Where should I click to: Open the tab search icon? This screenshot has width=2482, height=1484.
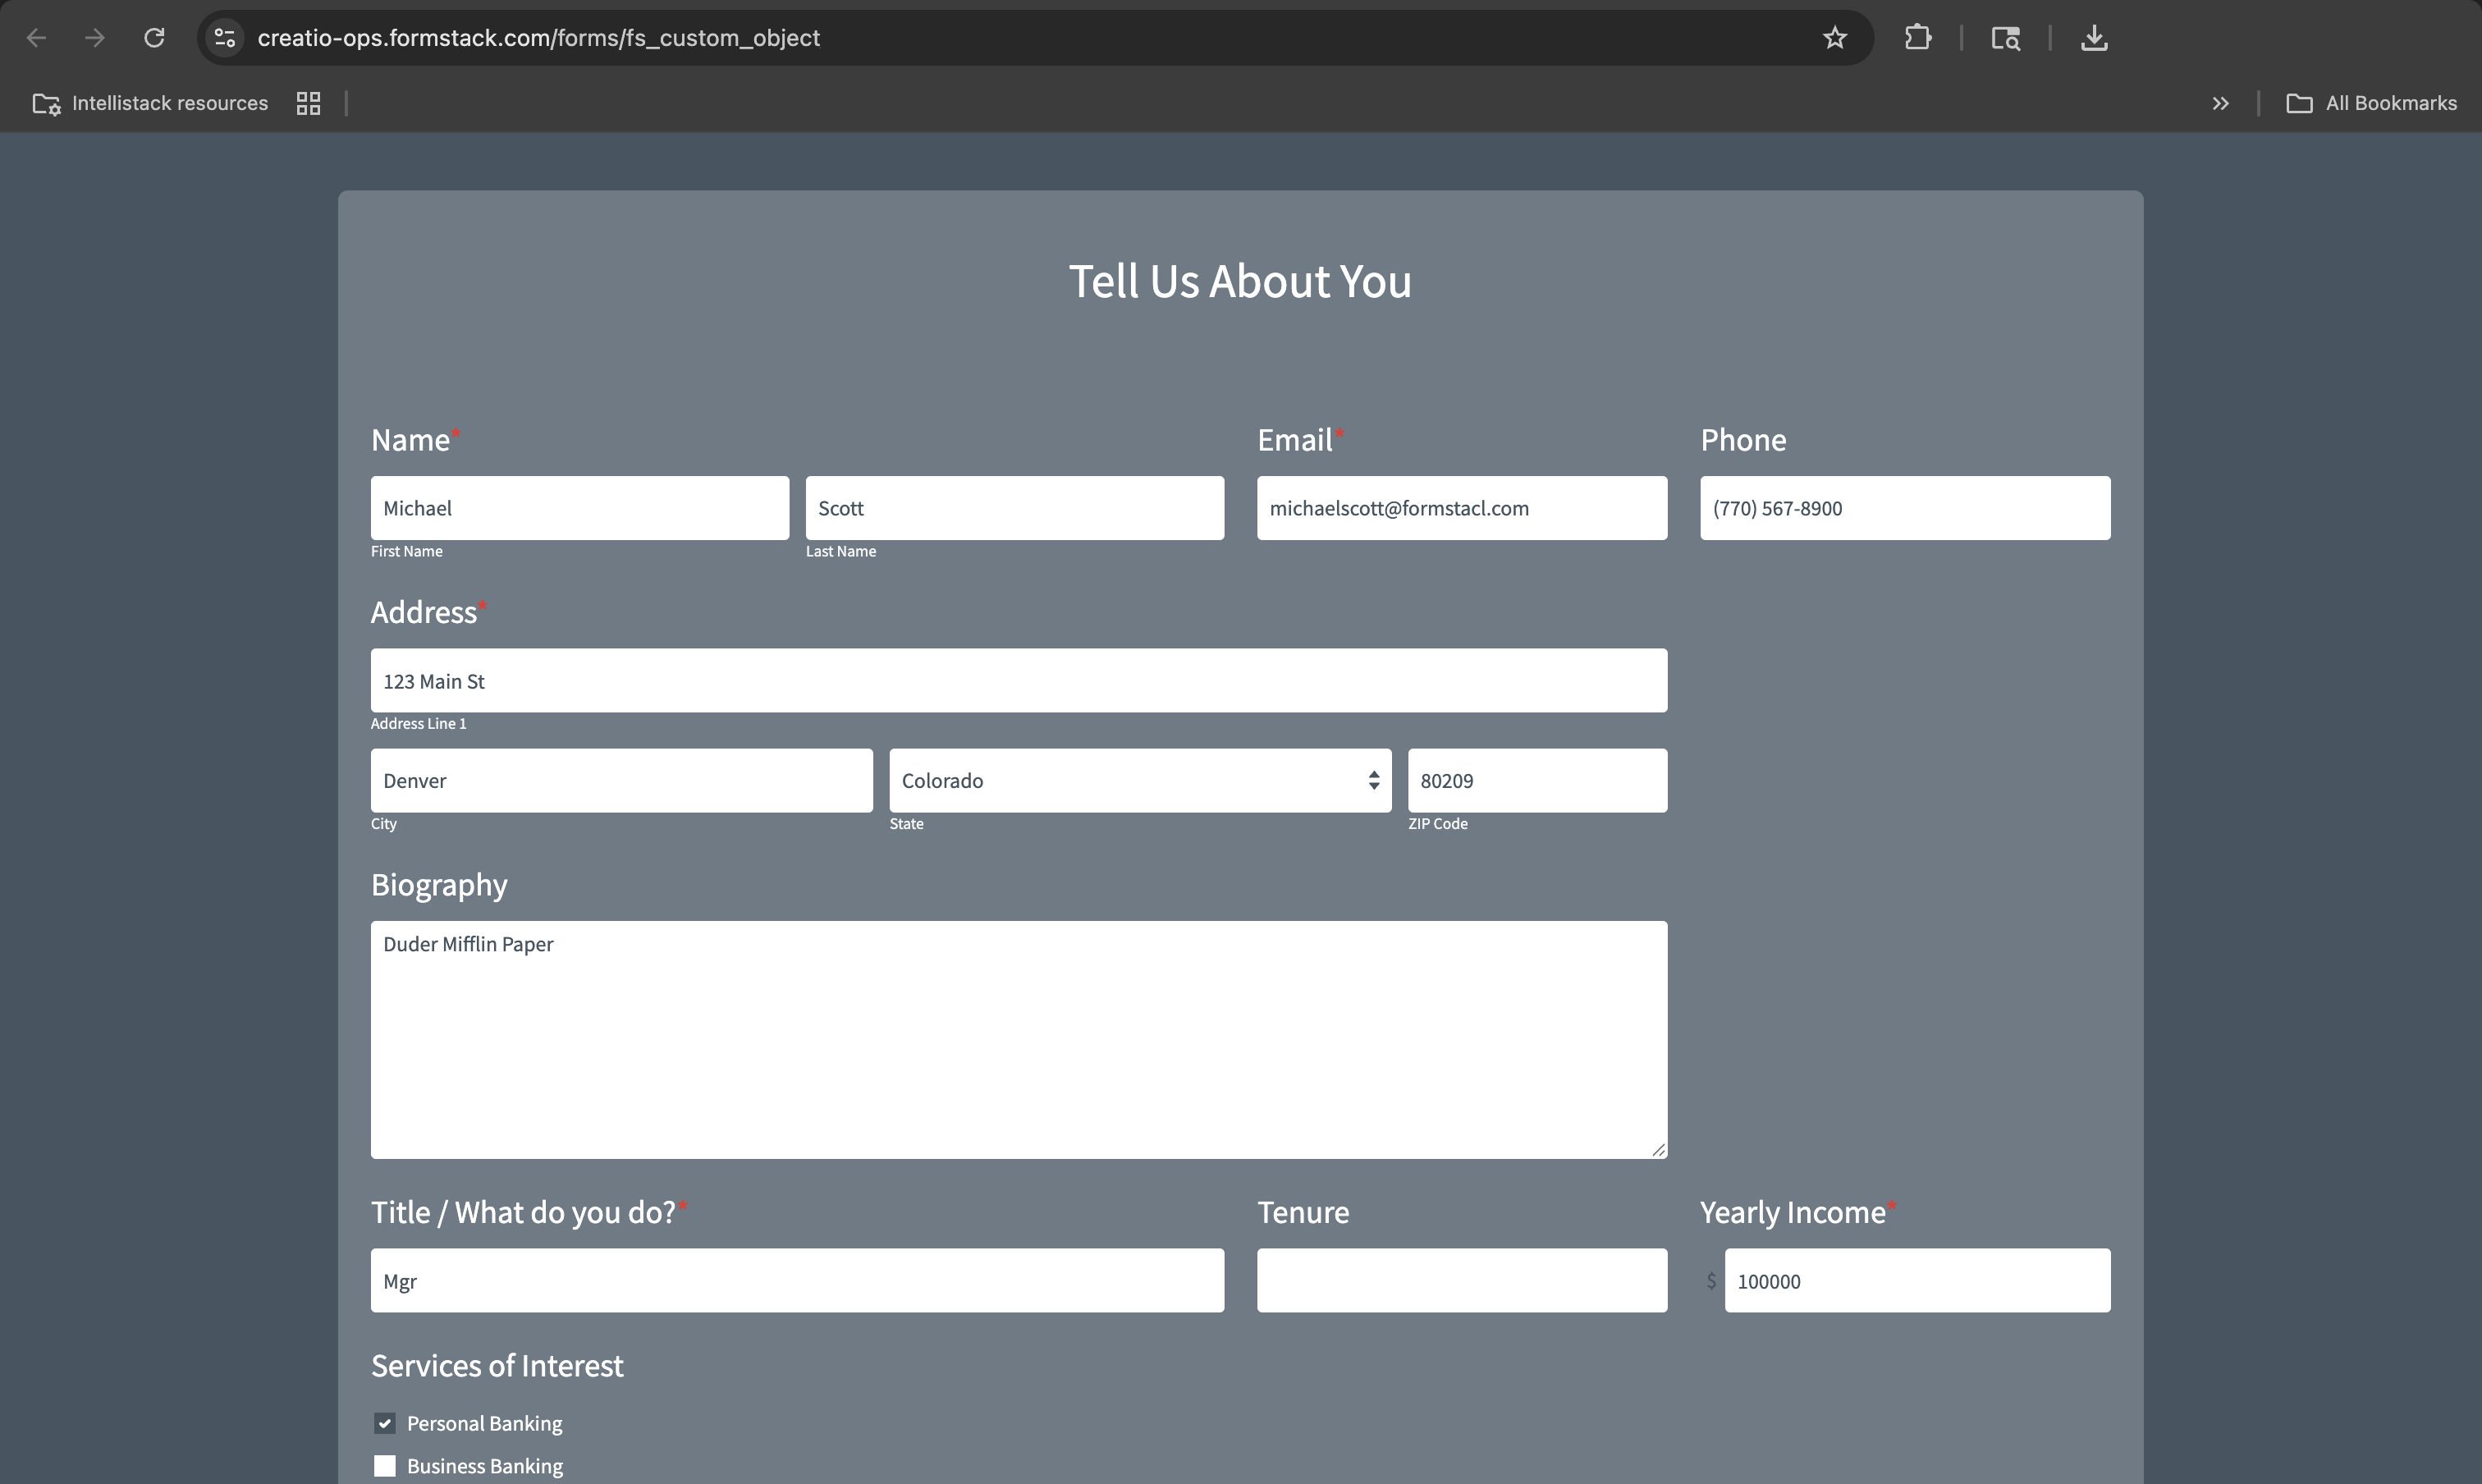coord(2005,38)
